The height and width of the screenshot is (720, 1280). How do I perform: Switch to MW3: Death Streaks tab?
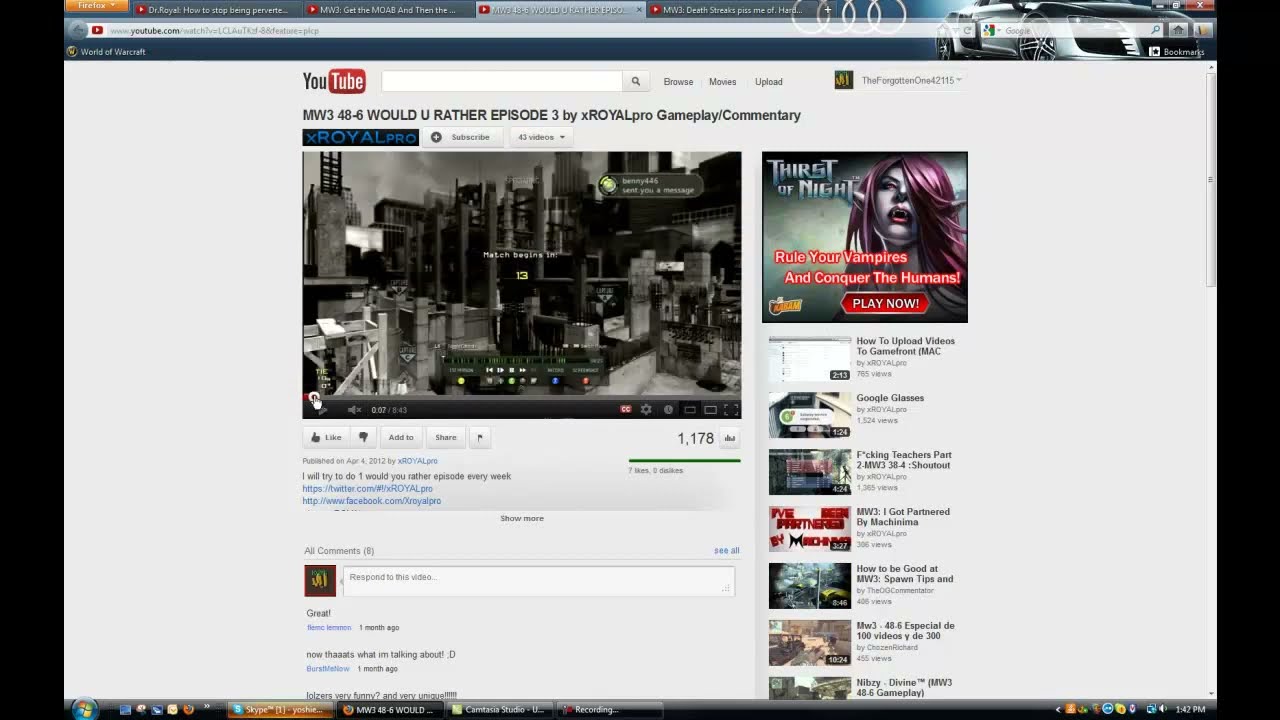[x=730, y=10]
